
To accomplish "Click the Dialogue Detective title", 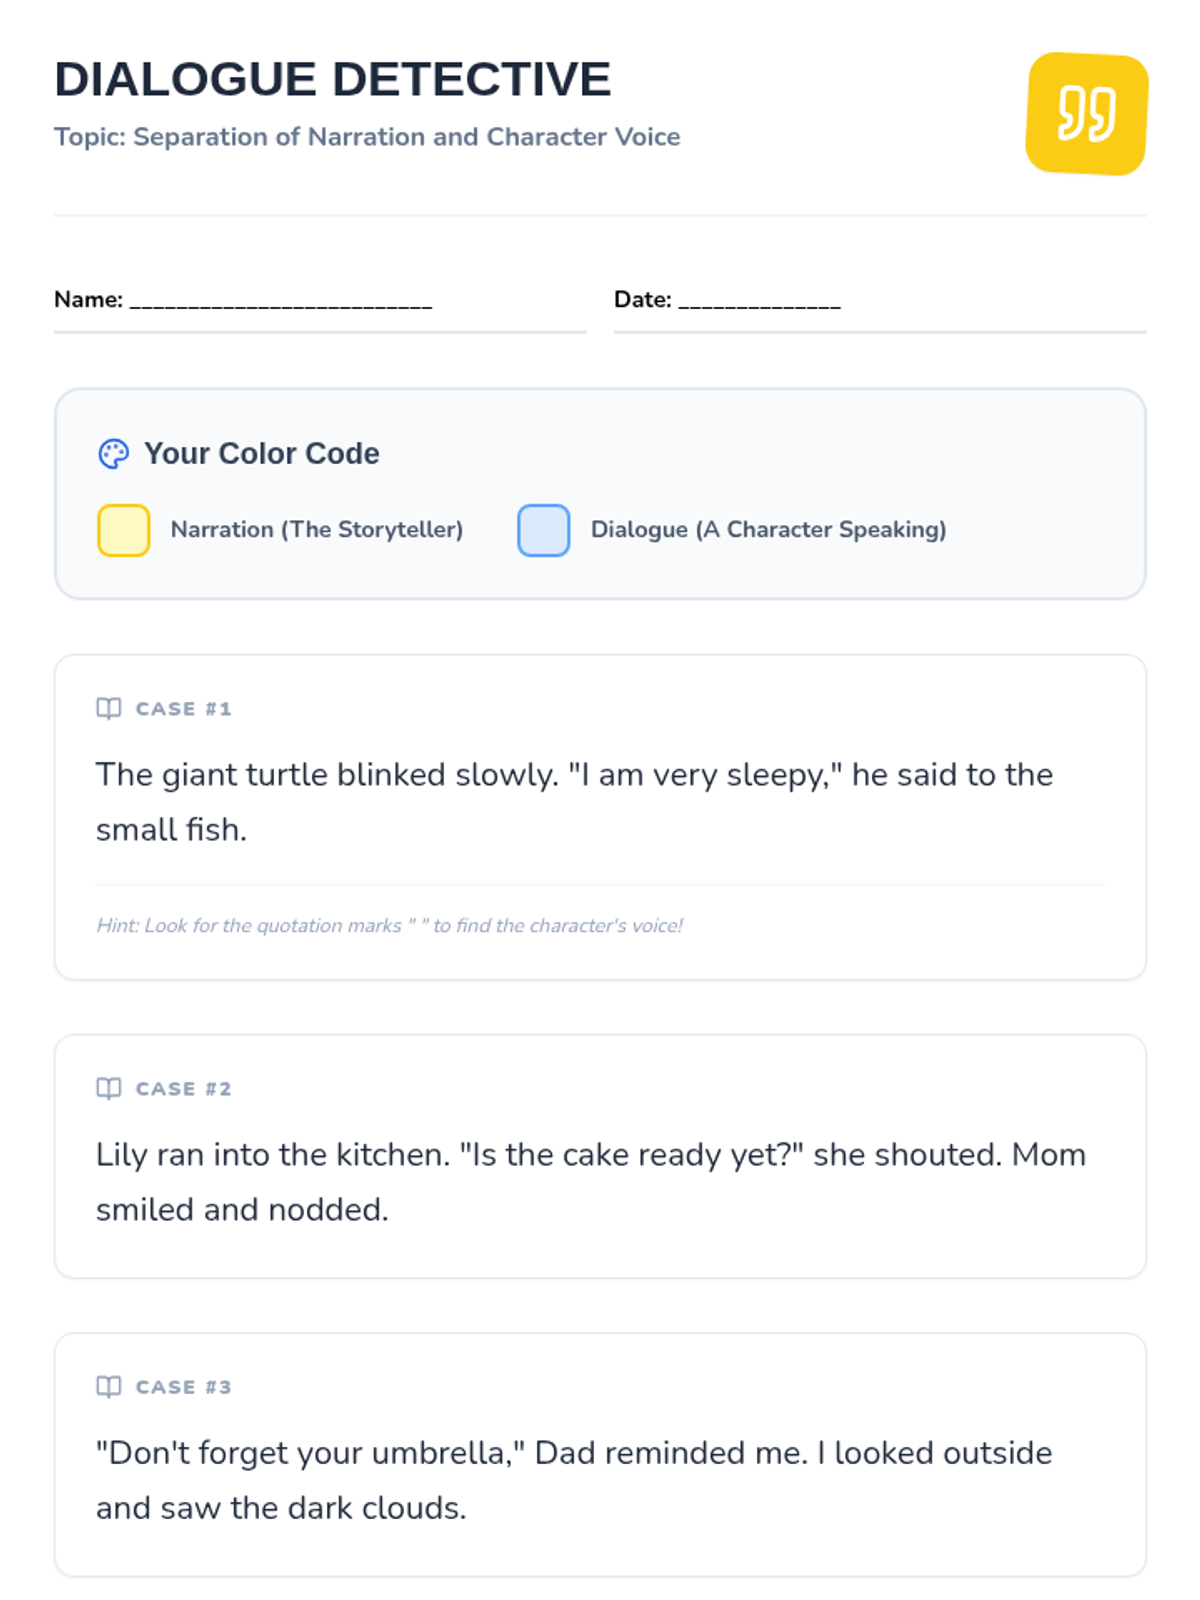I will click(332, 80).
